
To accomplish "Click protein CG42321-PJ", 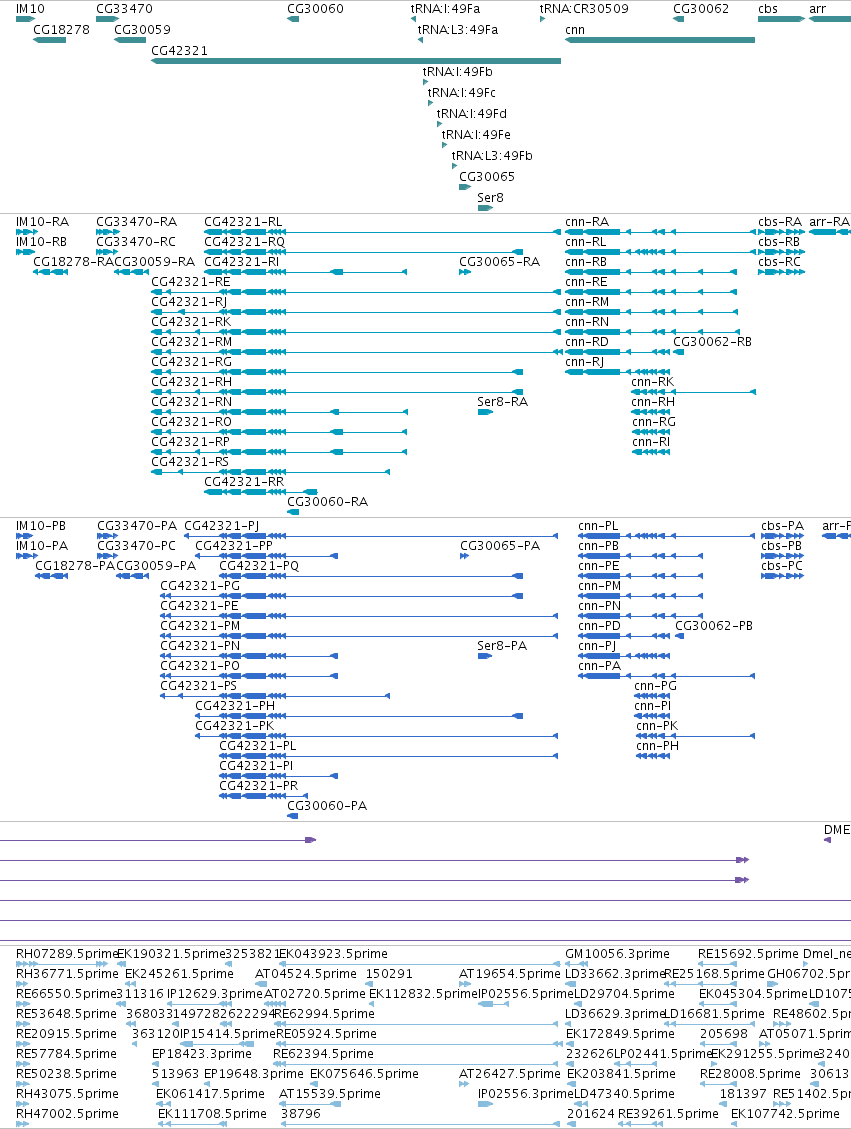I will point(222,527).
